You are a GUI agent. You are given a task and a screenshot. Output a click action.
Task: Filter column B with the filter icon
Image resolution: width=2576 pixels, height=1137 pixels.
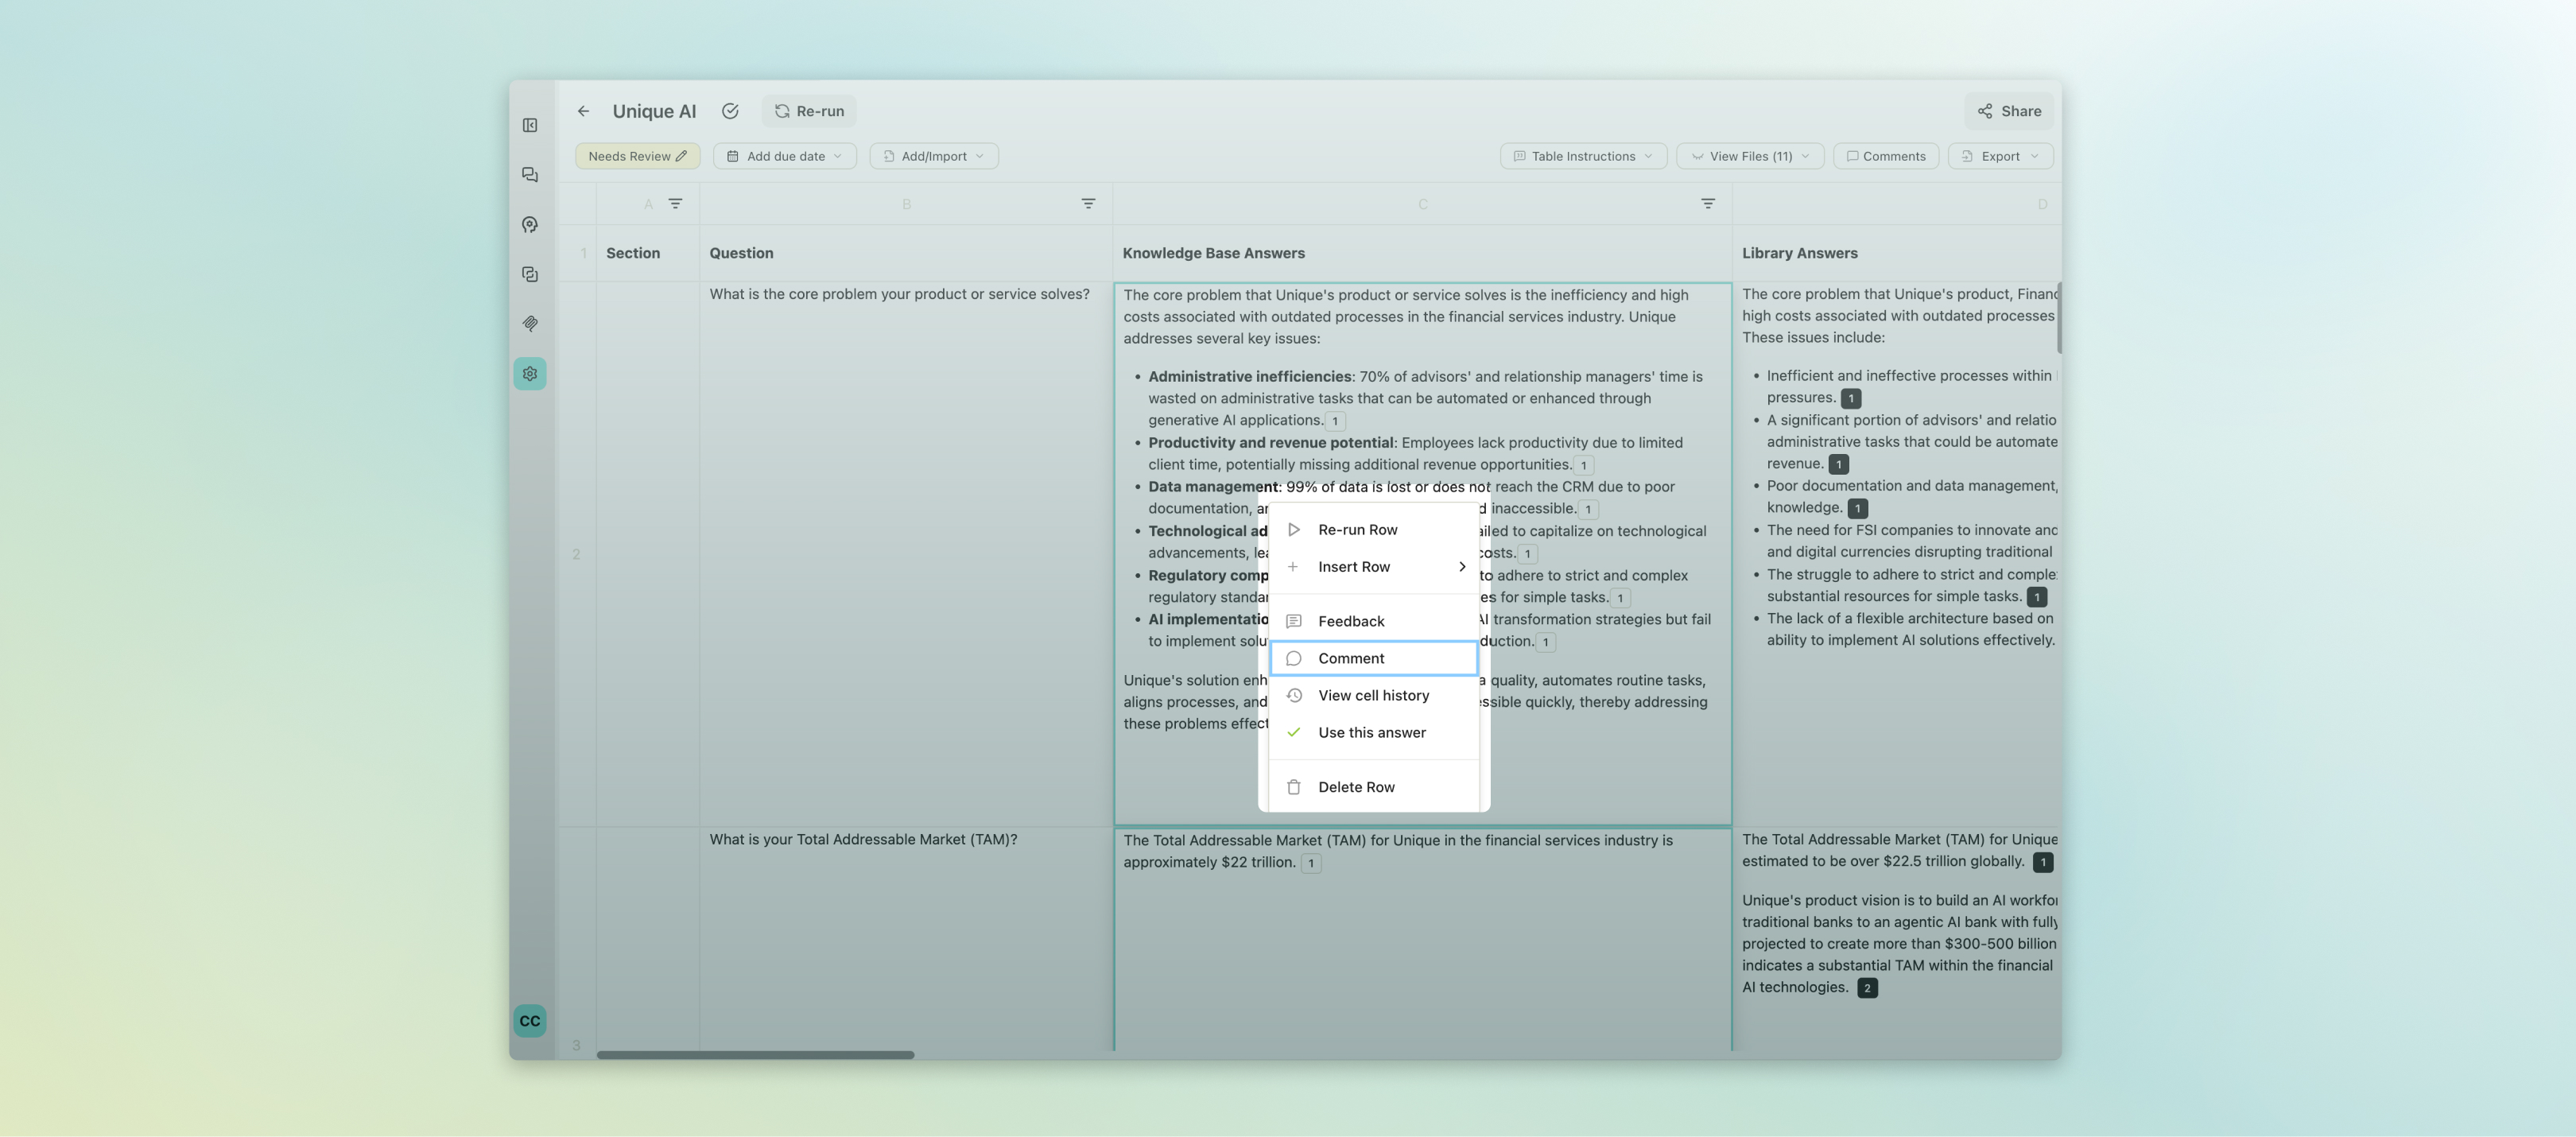[x=1088, y=204]
